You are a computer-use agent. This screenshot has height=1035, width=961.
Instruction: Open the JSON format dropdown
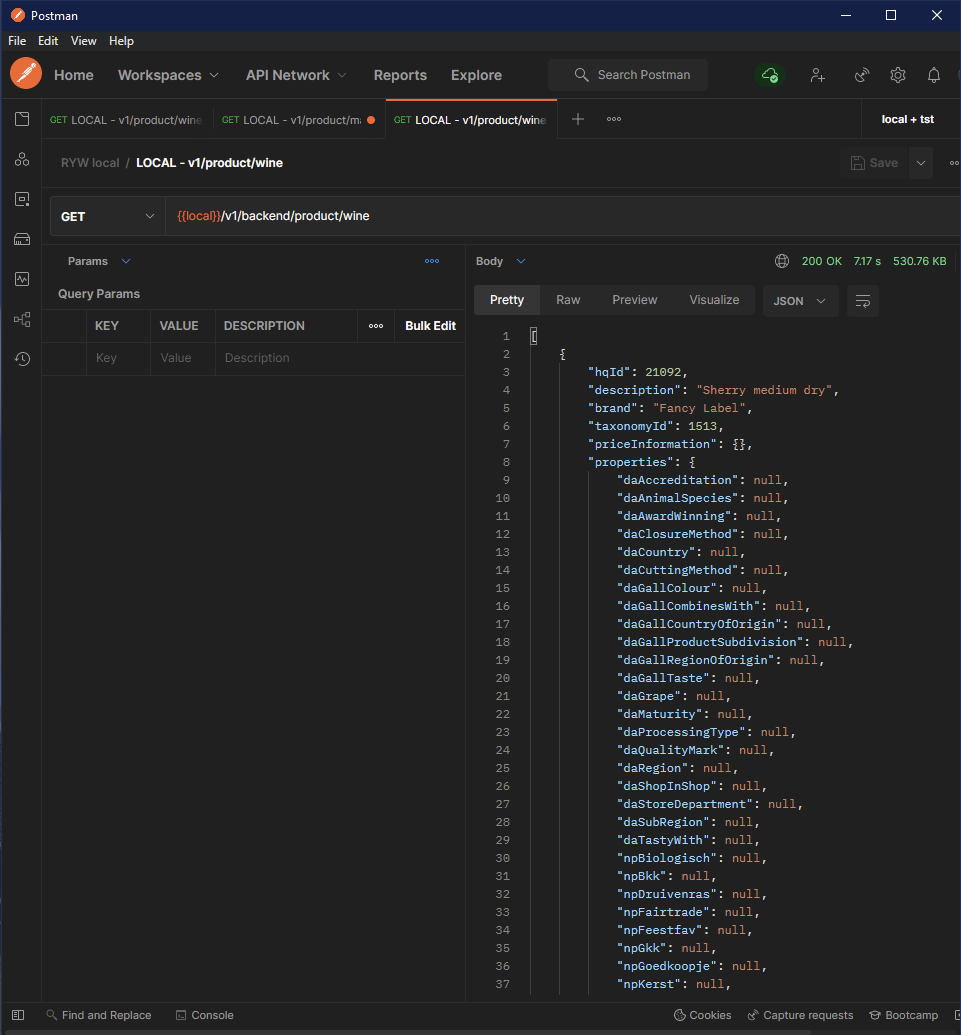(800, 301)
